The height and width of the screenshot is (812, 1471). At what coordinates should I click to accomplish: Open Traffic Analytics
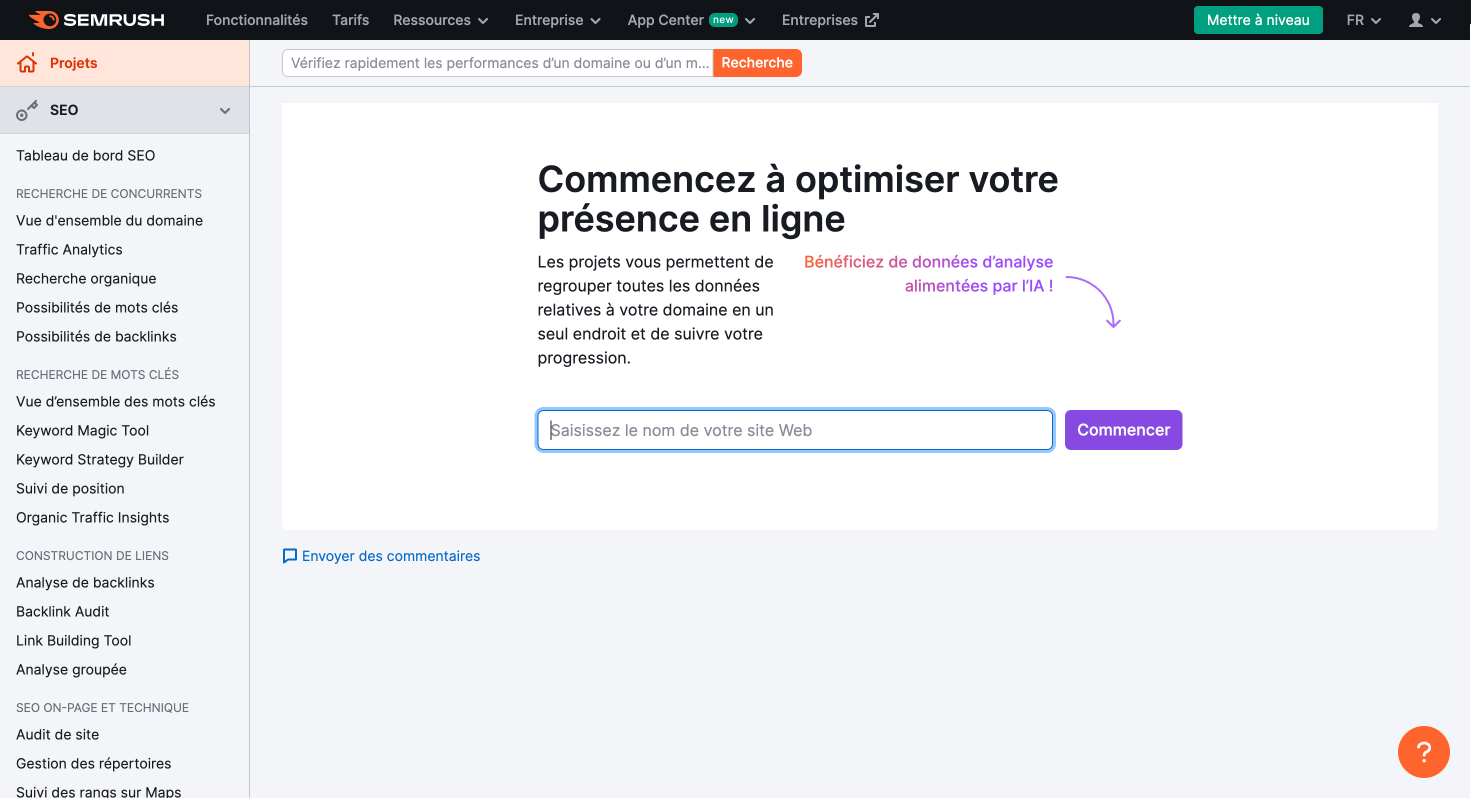coord(69,250)
